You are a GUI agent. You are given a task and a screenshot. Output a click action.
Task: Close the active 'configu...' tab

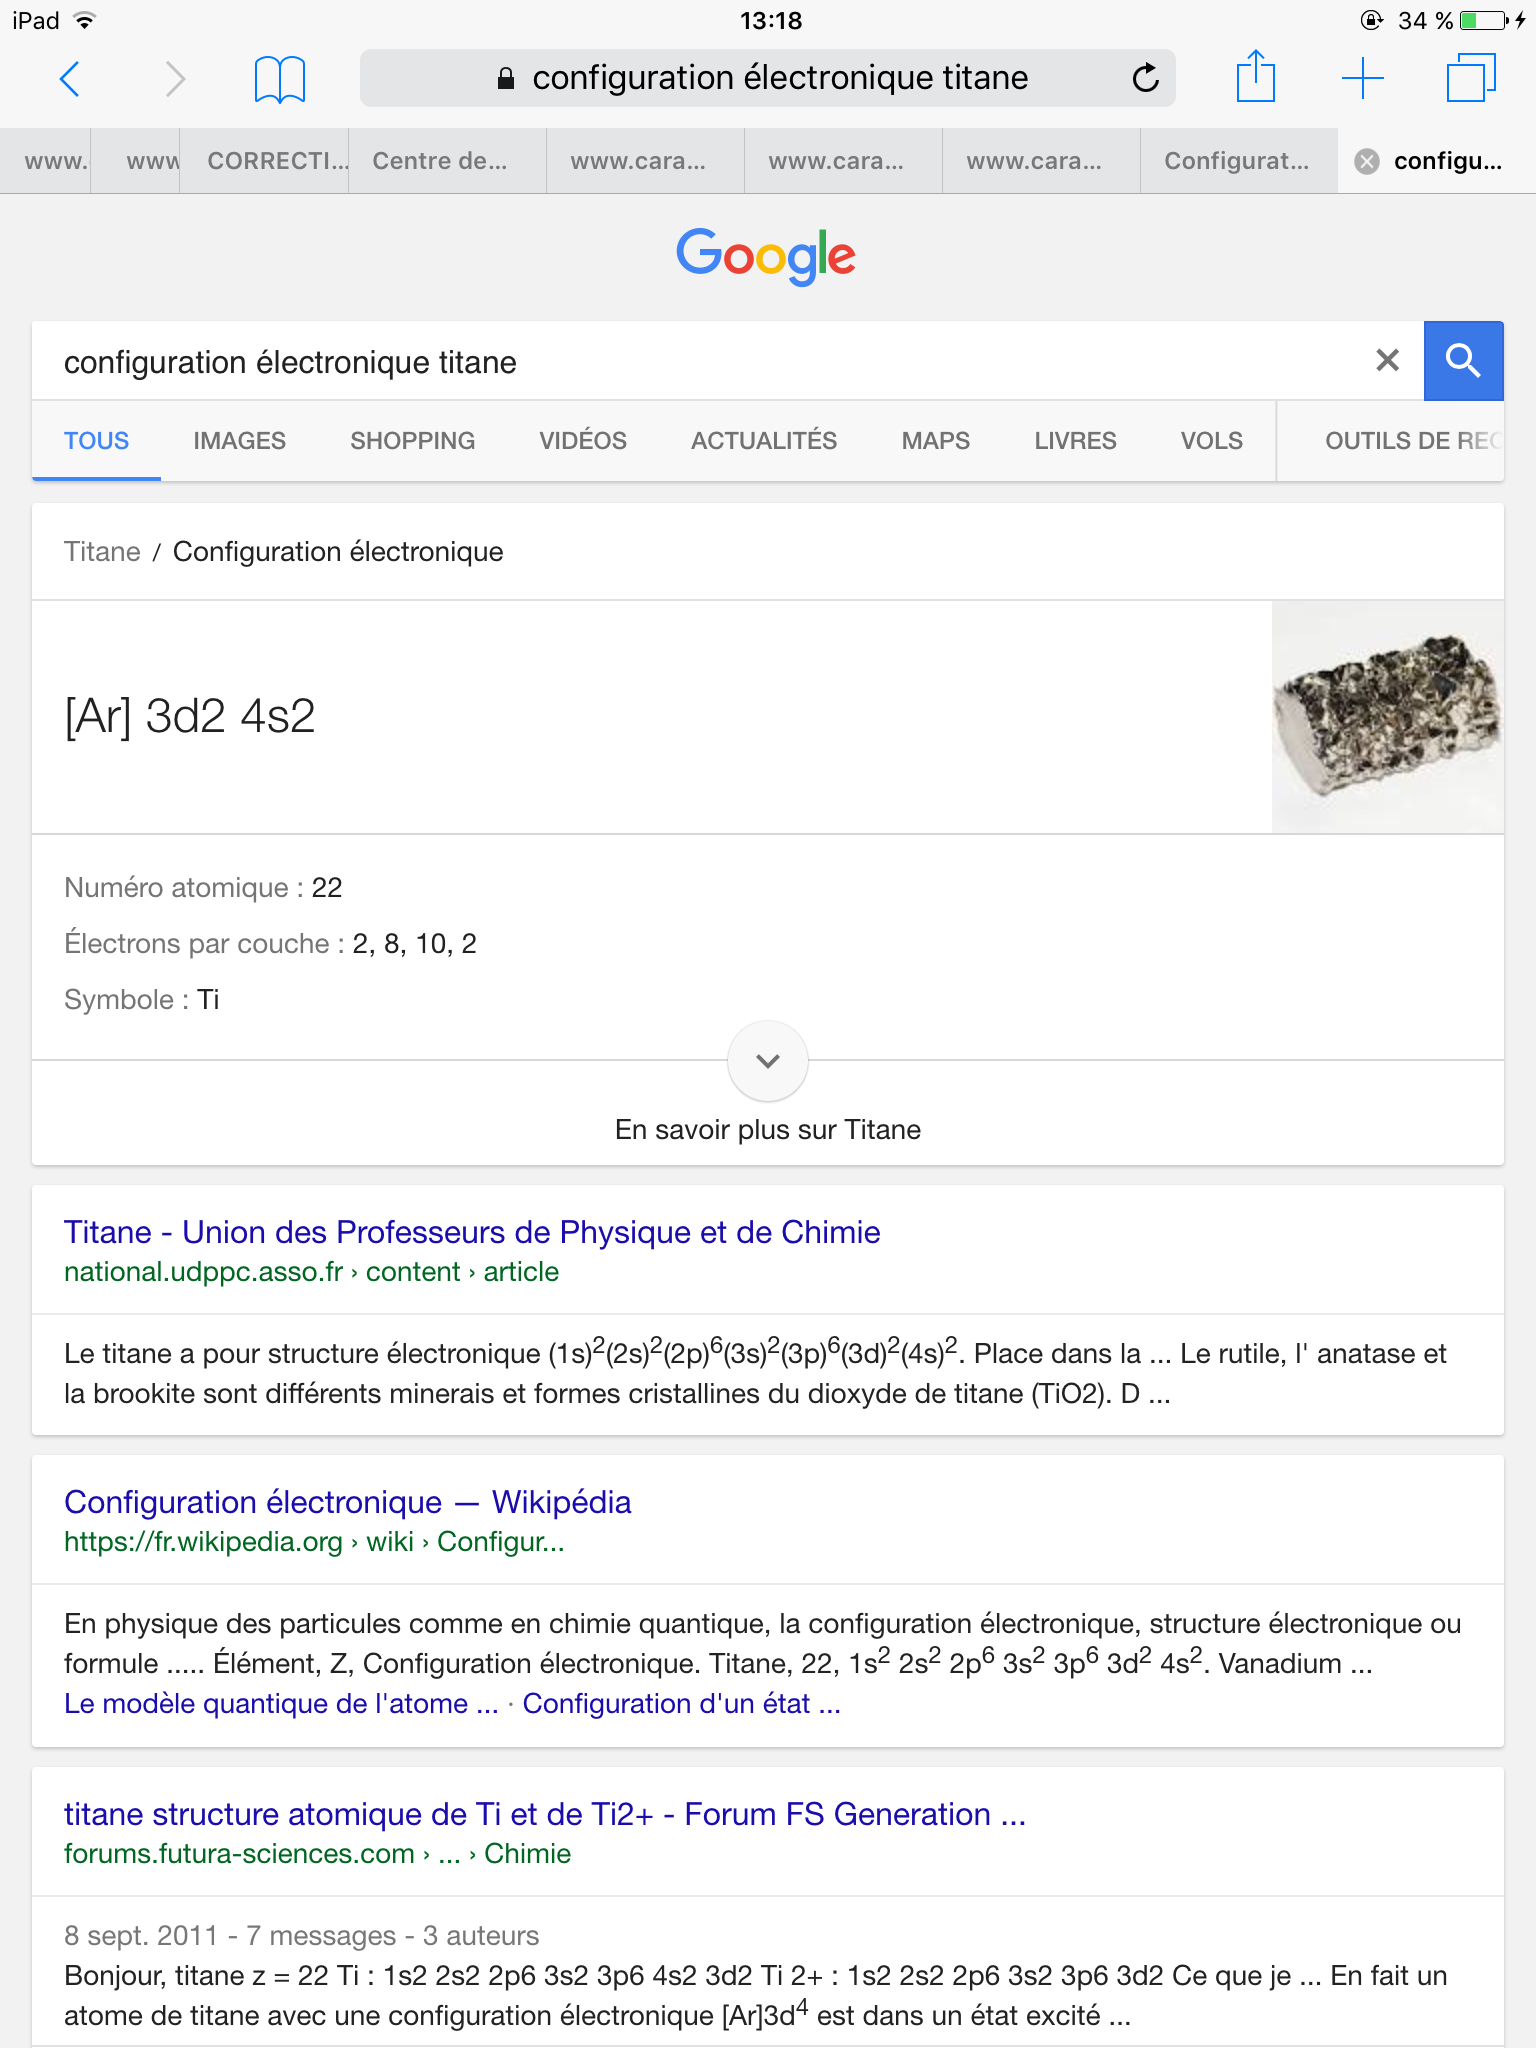click(x=1366, y=161)
